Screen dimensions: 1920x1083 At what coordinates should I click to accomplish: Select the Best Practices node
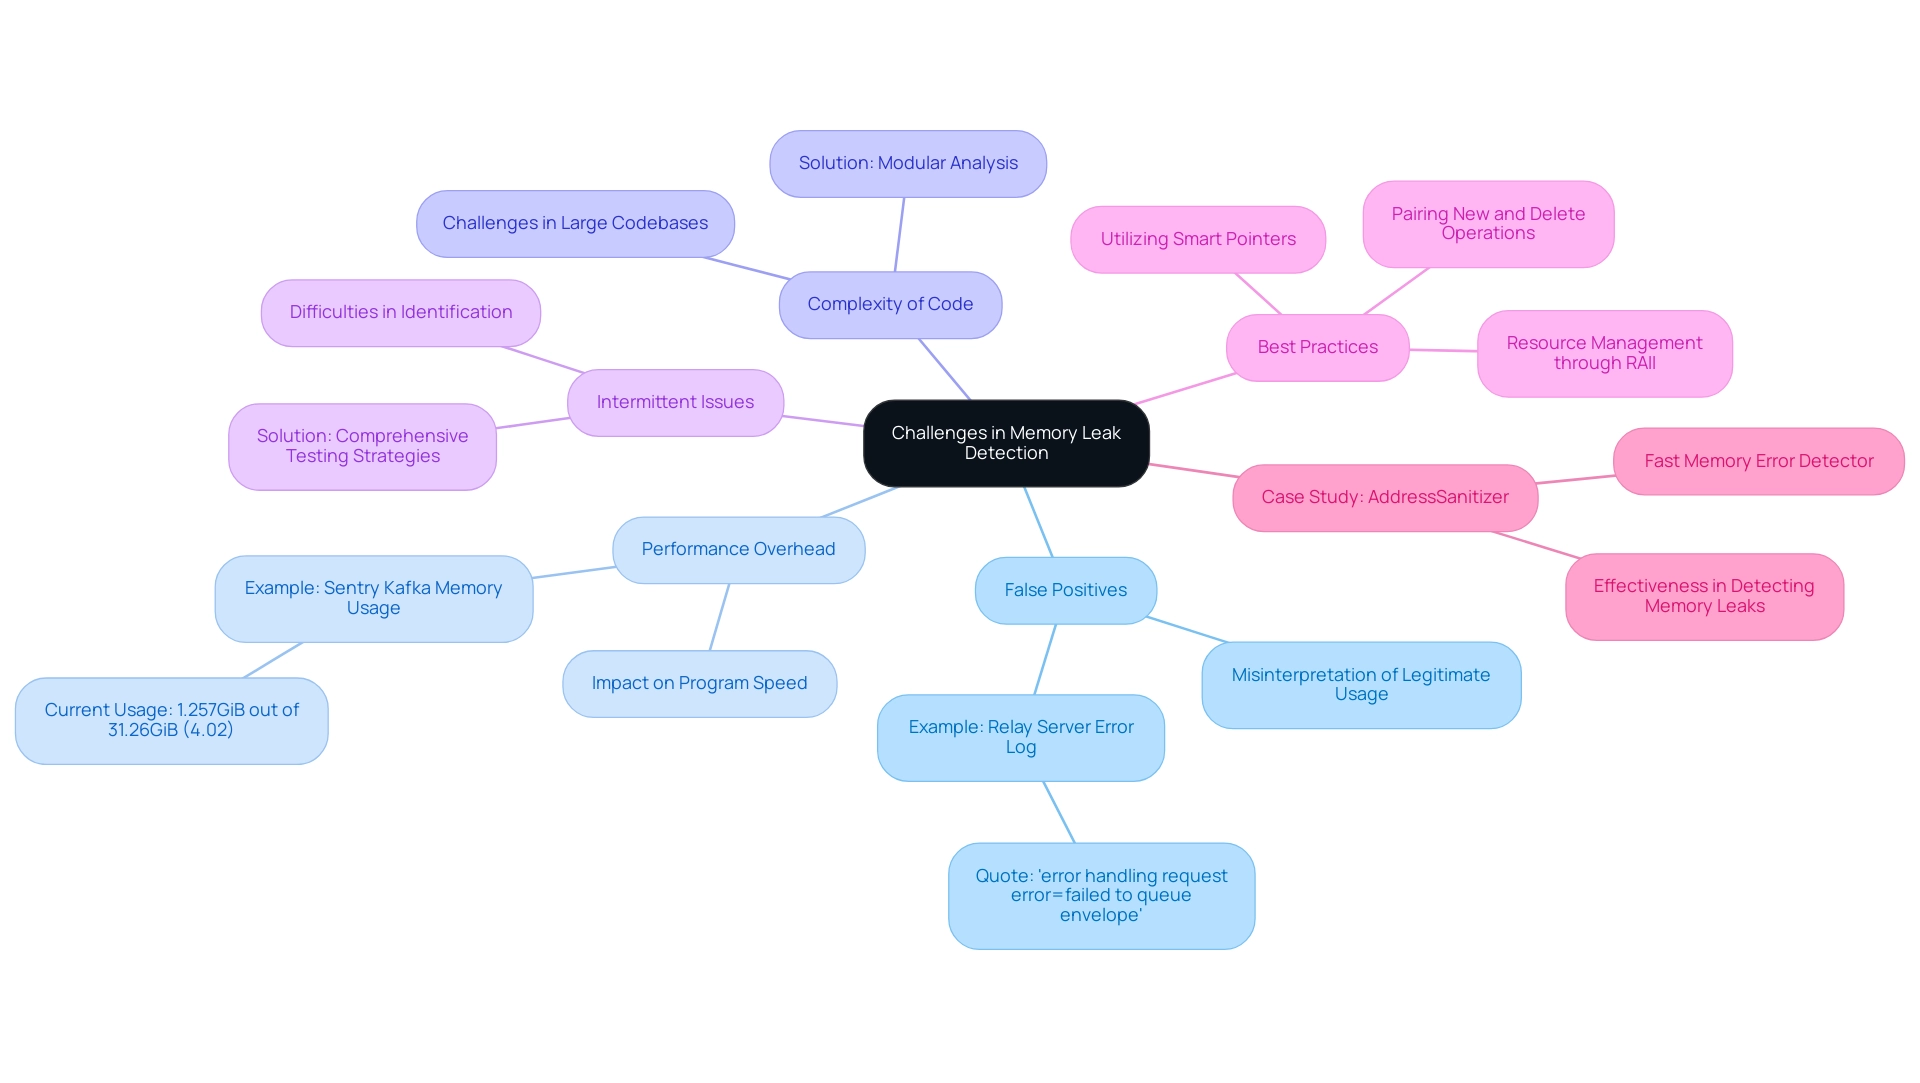[x=1317, y=347]
